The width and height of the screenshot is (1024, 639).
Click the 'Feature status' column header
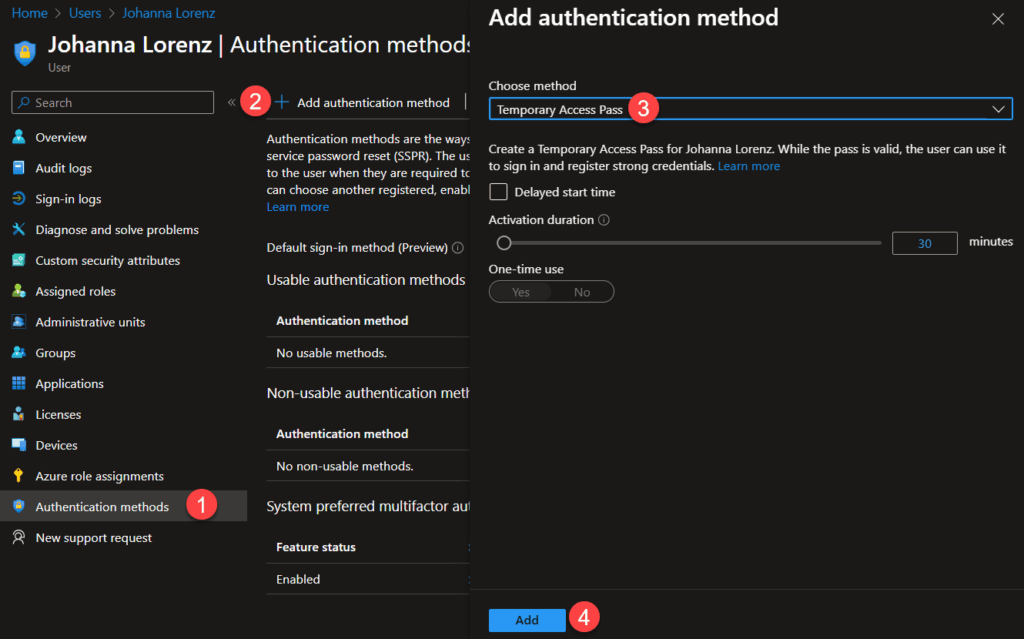click(316, 547)
